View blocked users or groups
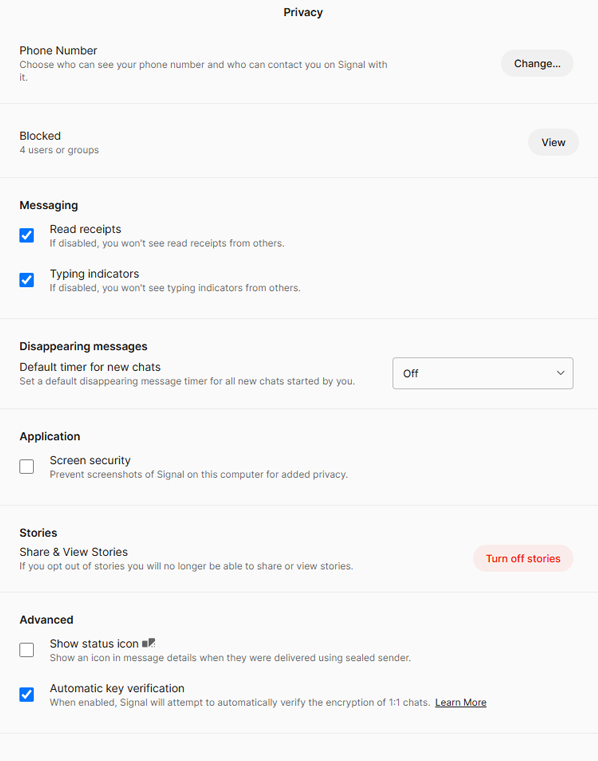Screen dimensions: 598x761 (553, 142)
